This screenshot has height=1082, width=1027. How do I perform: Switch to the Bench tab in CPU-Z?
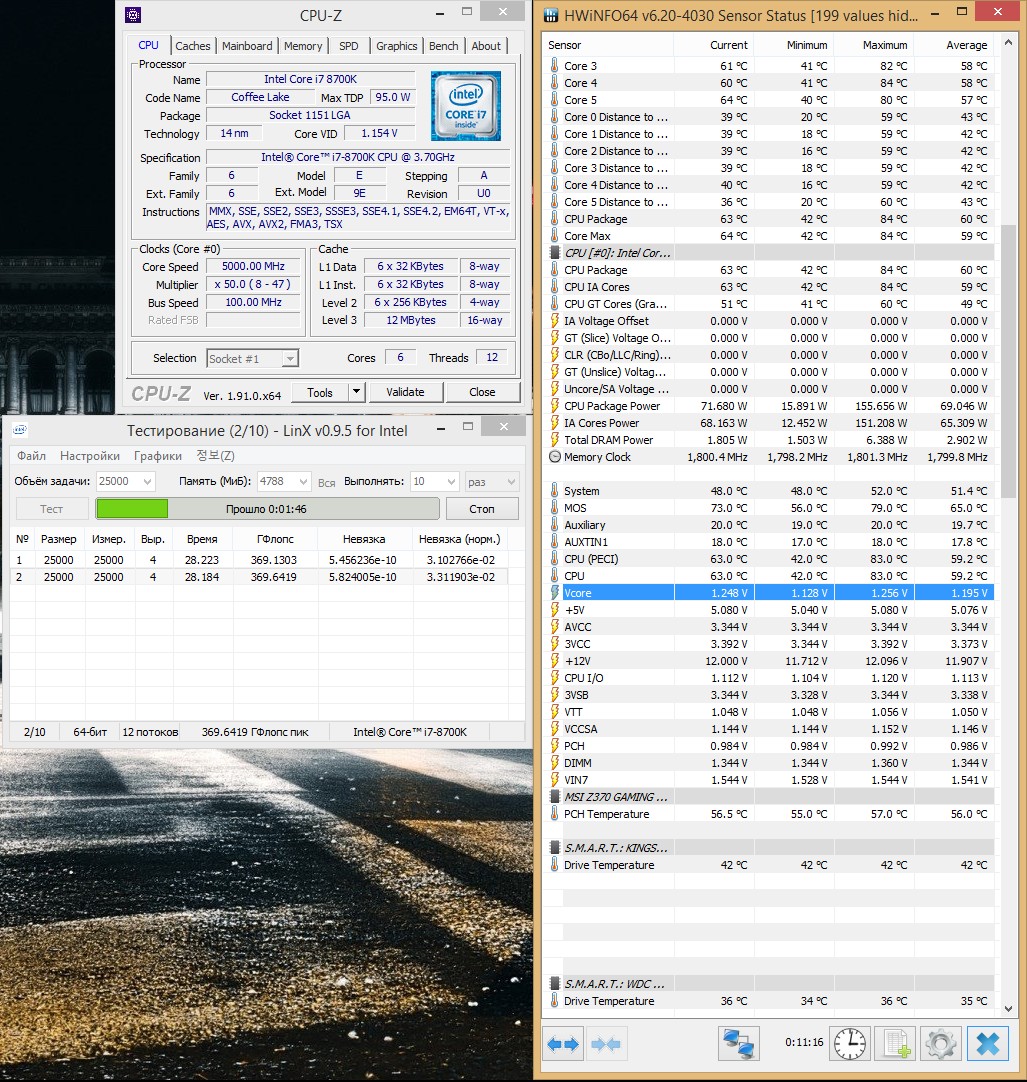(x=443, y=46)
